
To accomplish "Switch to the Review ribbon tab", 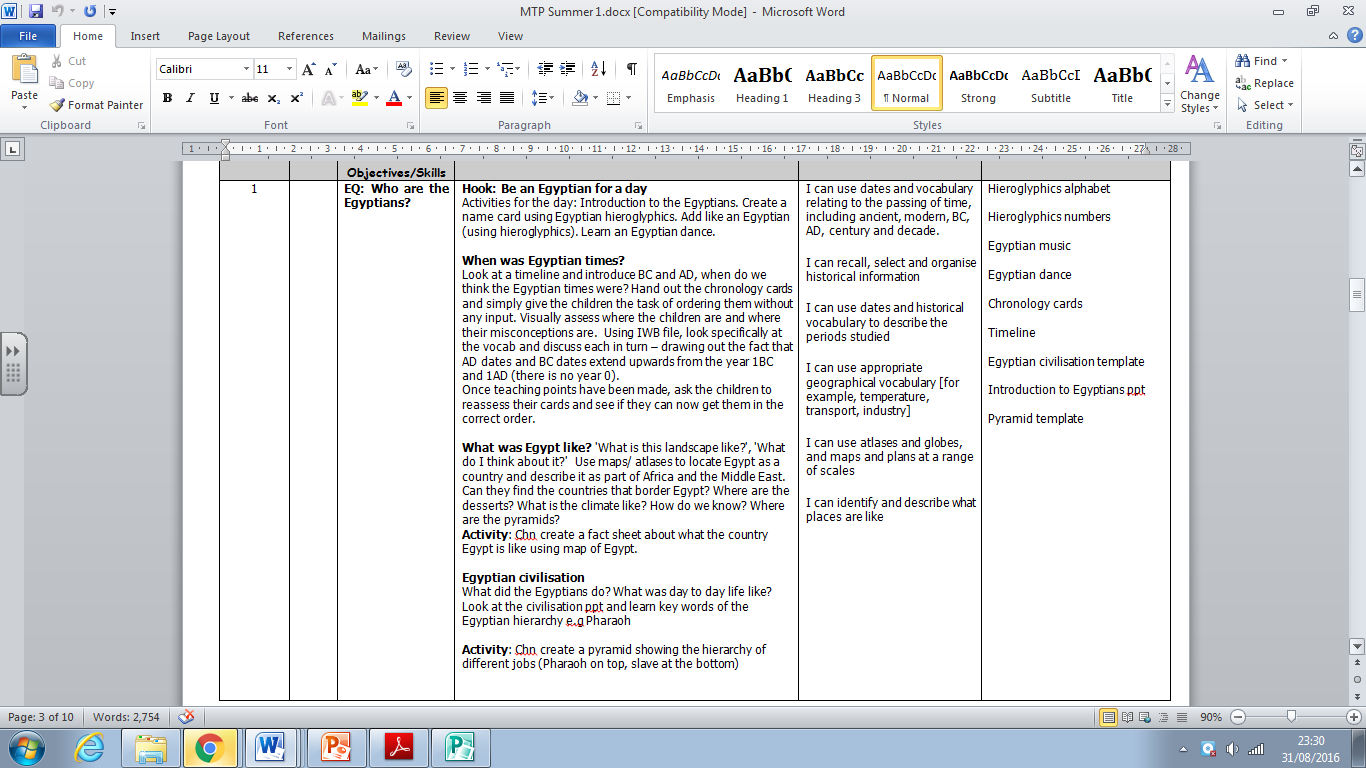I will (x=451, y=35).
